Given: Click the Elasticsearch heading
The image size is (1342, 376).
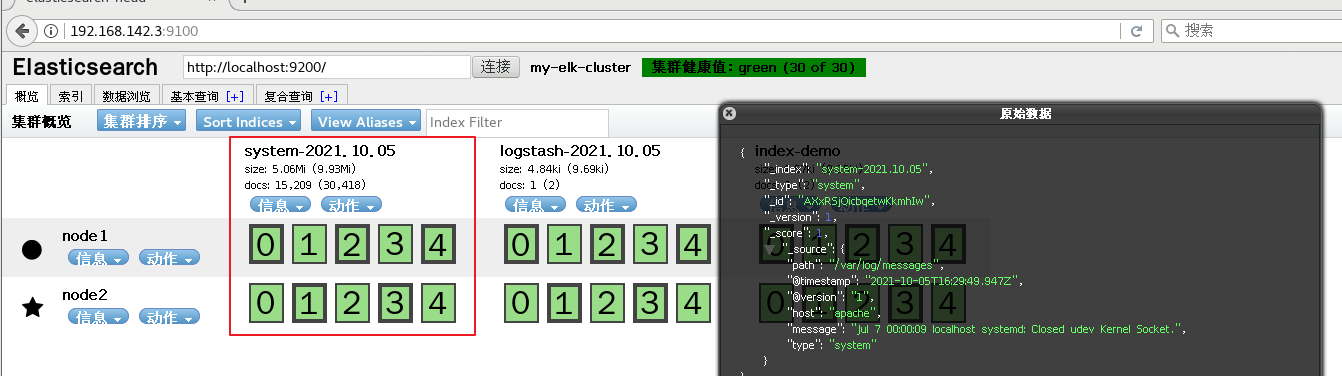Looking at the screenshot, I should 85,67.
